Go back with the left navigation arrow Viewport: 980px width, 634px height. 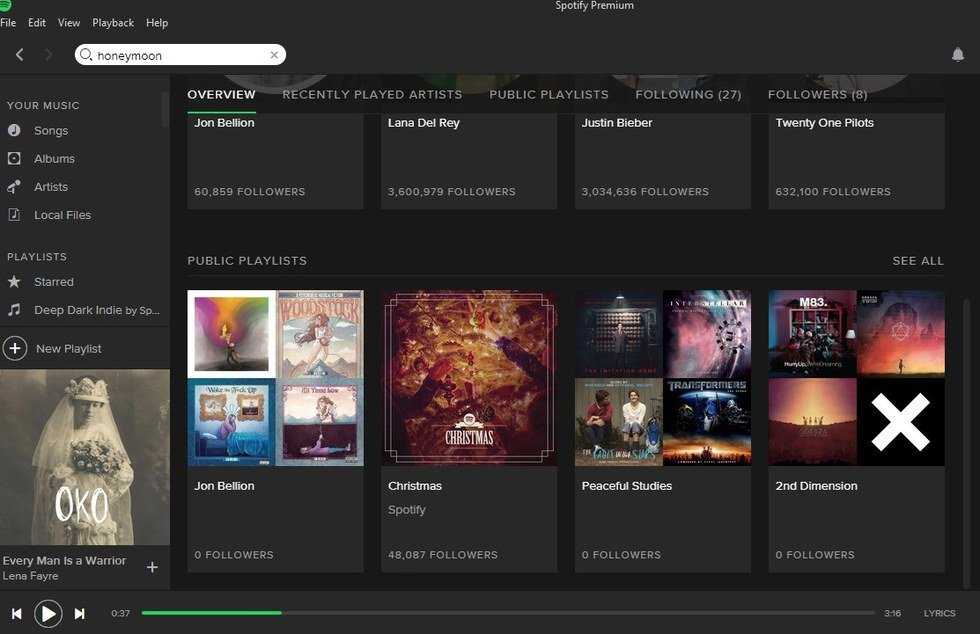[x=20, y=55]
